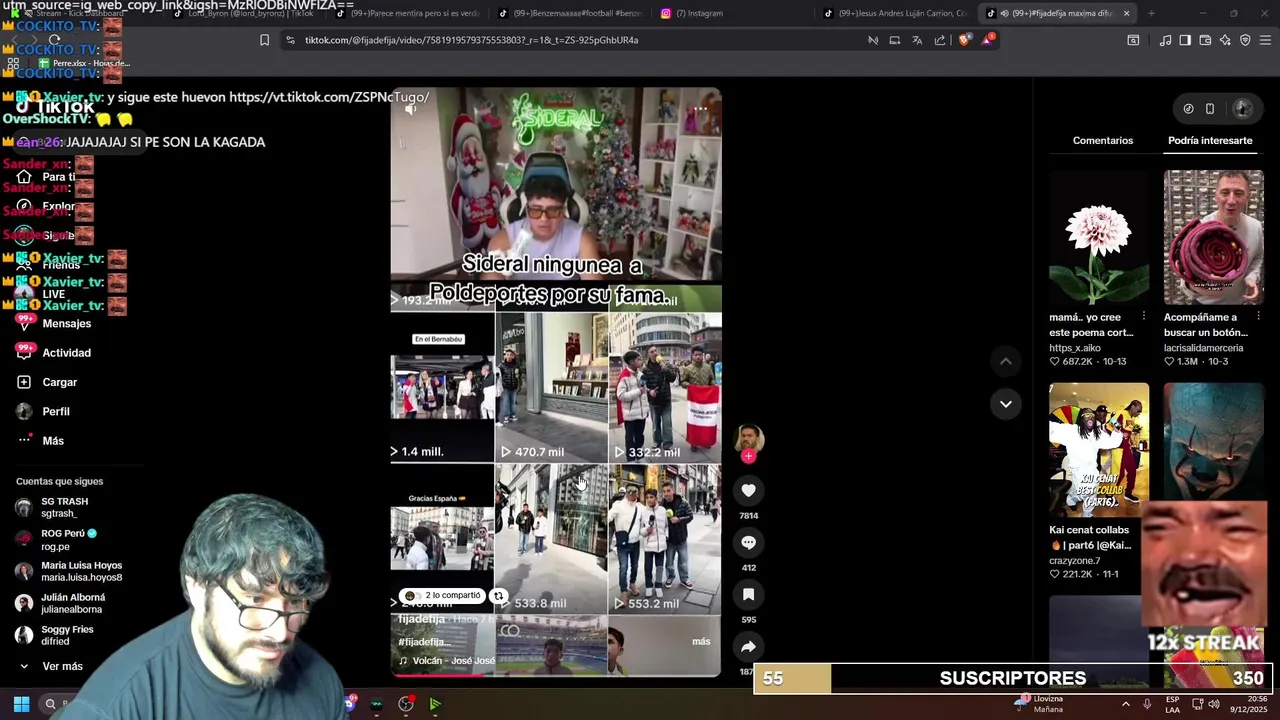Go to the next video with down arrow

pyautogui.click(x=1006, y=404)
